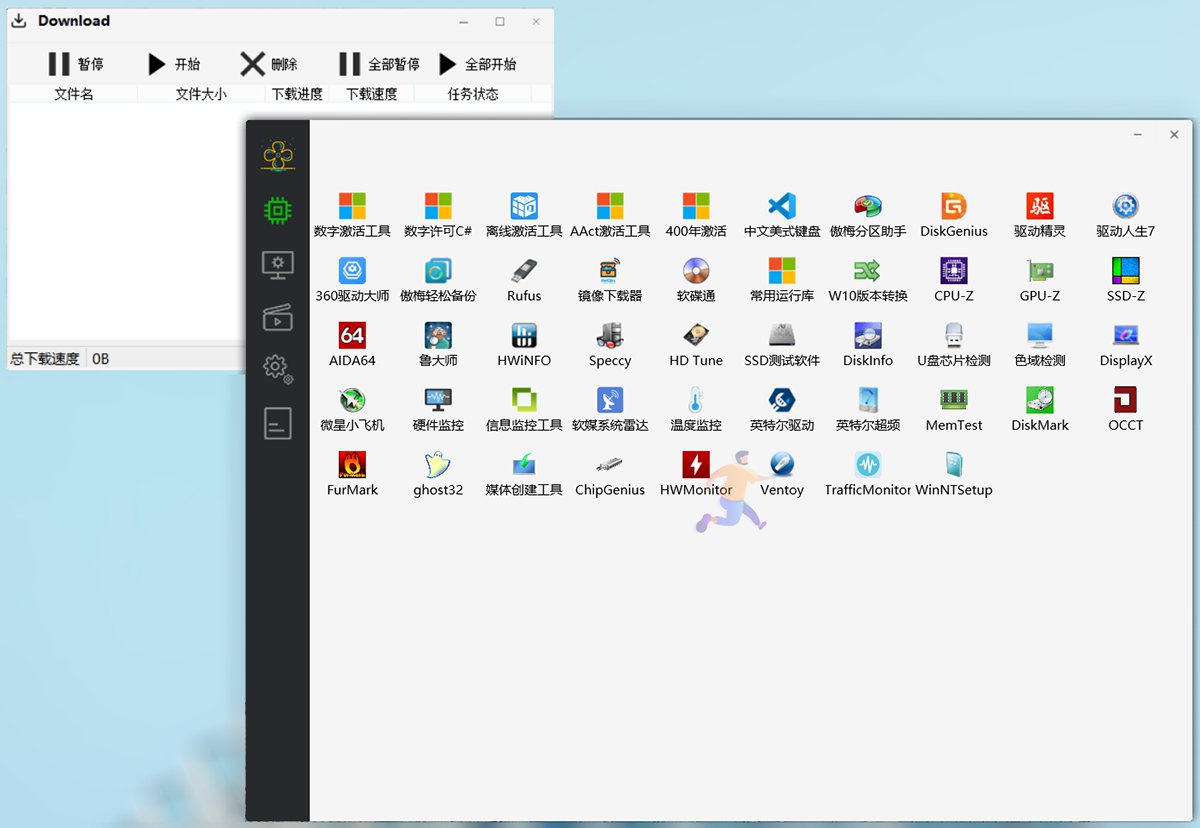Switch to the document-page sidebar tab
1200x828 pixels.
point(277,423)
